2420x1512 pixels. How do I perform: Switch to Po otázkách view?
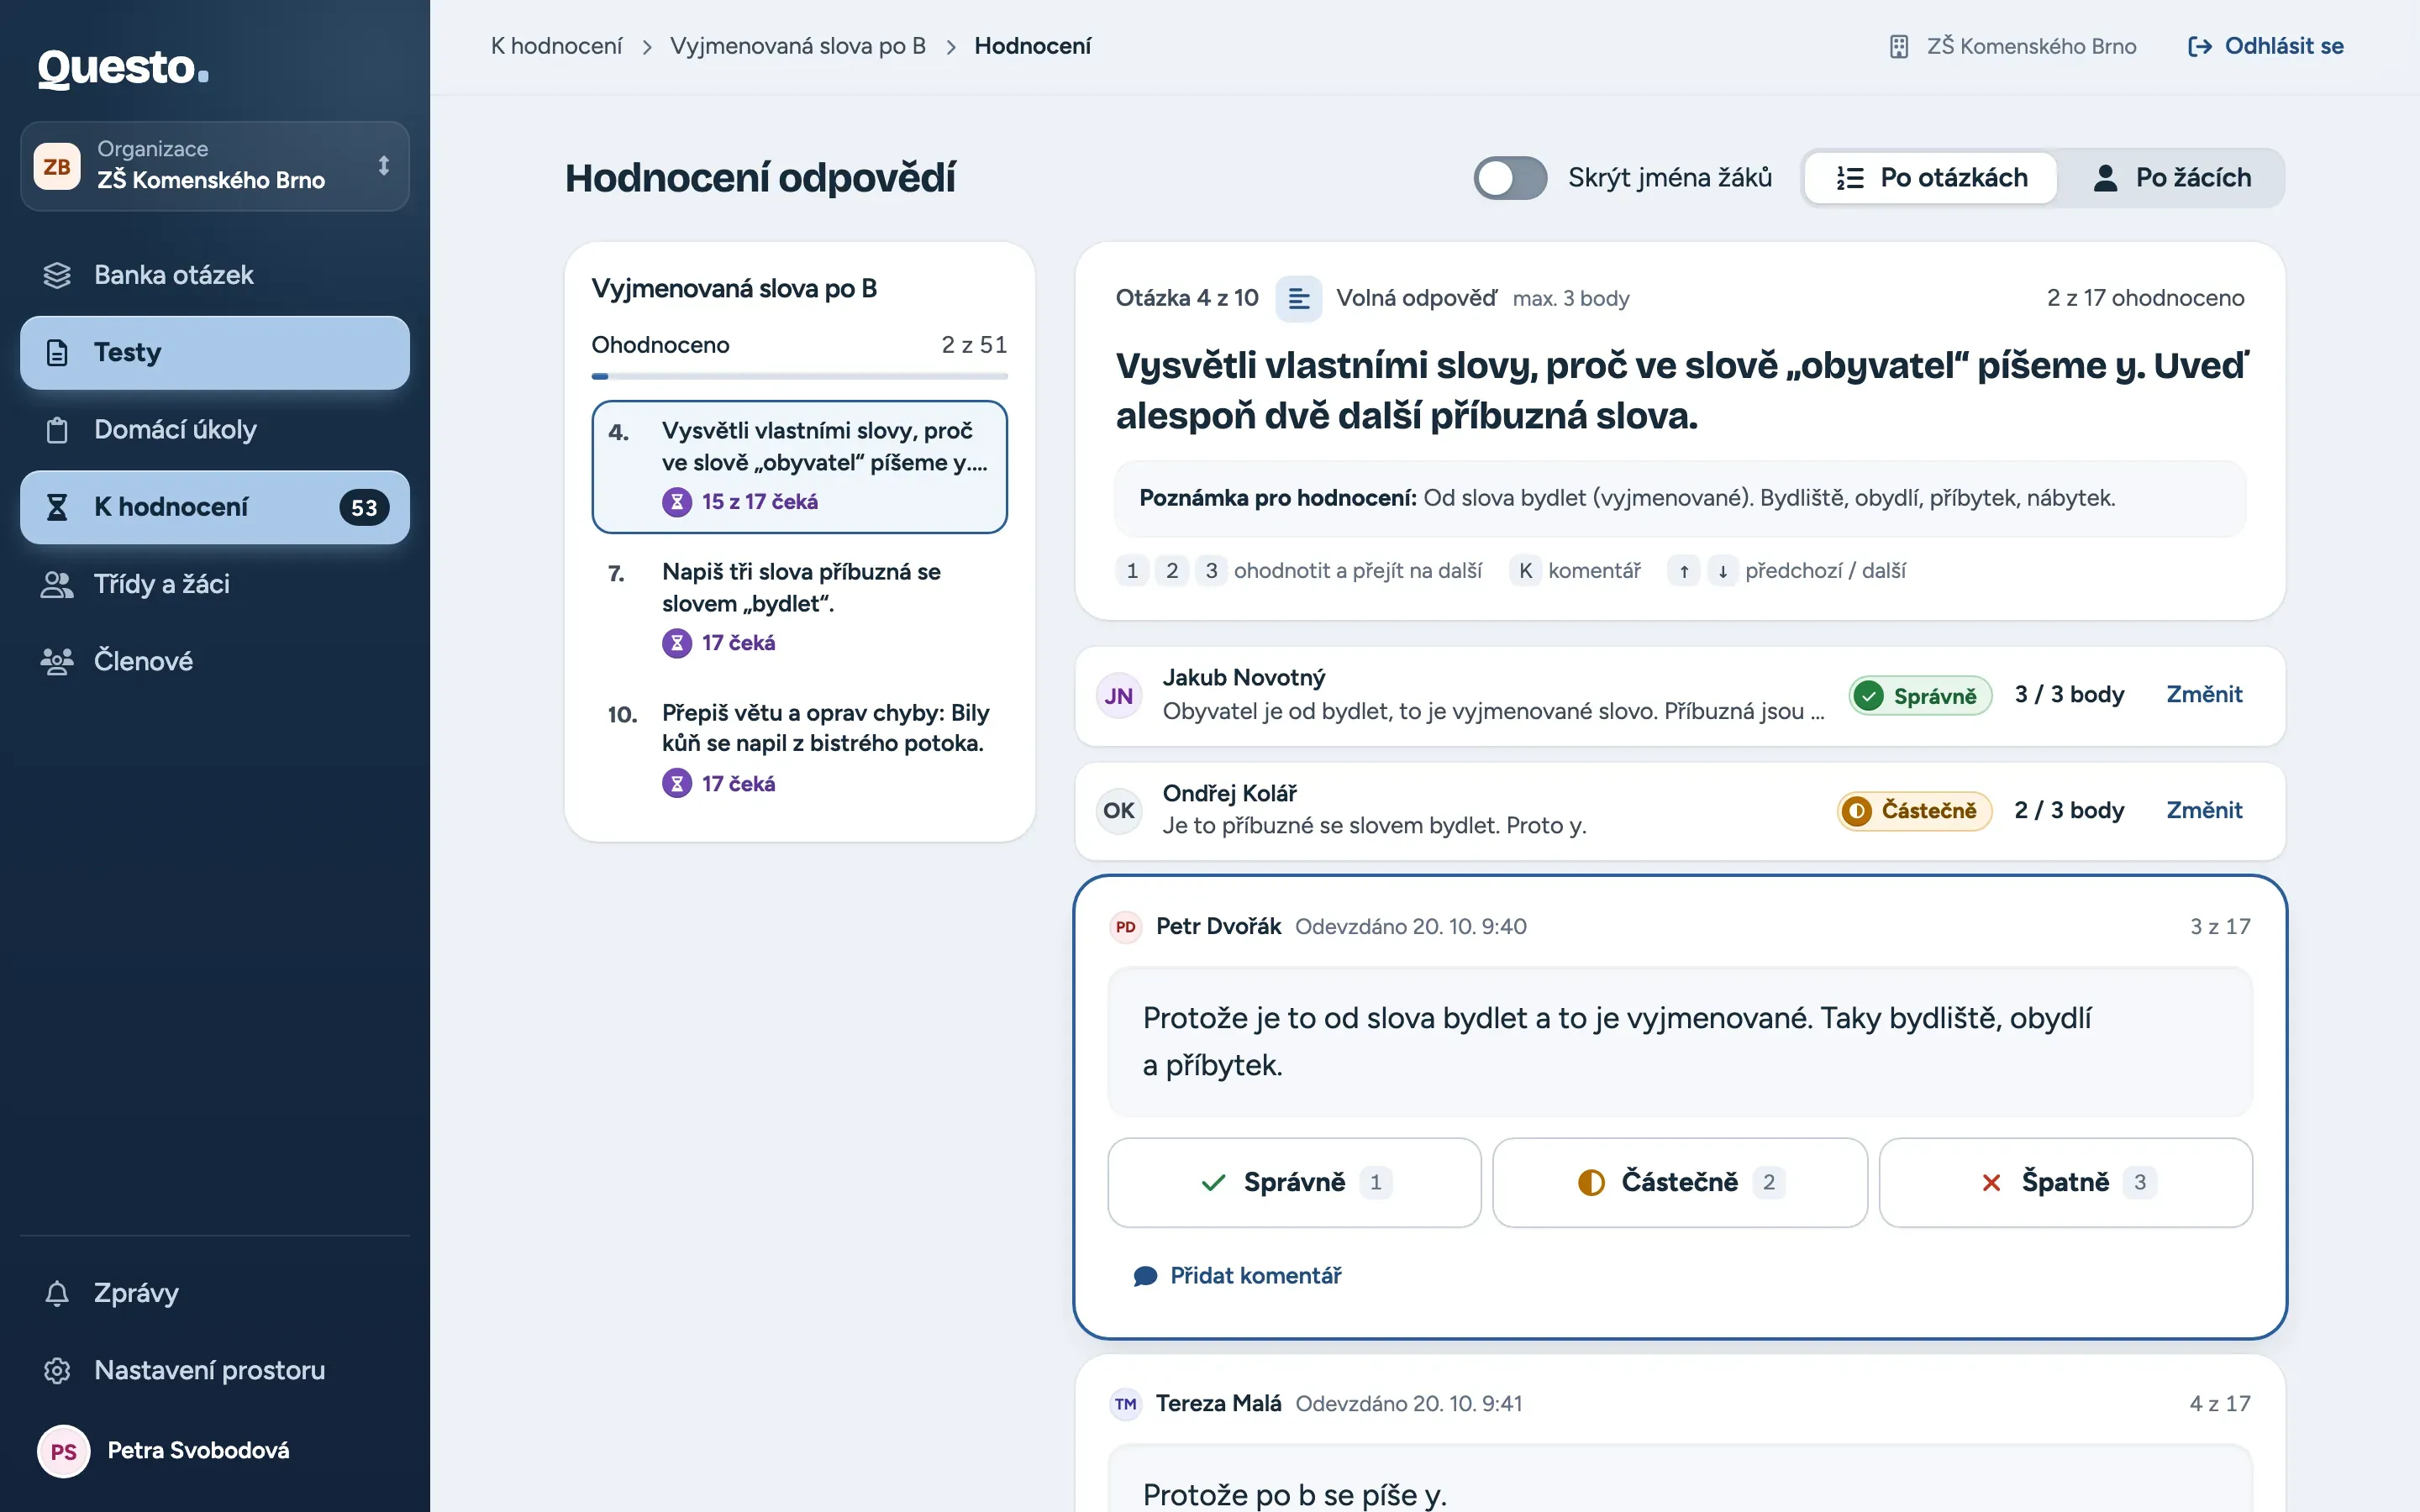(x=1931, y=178)
